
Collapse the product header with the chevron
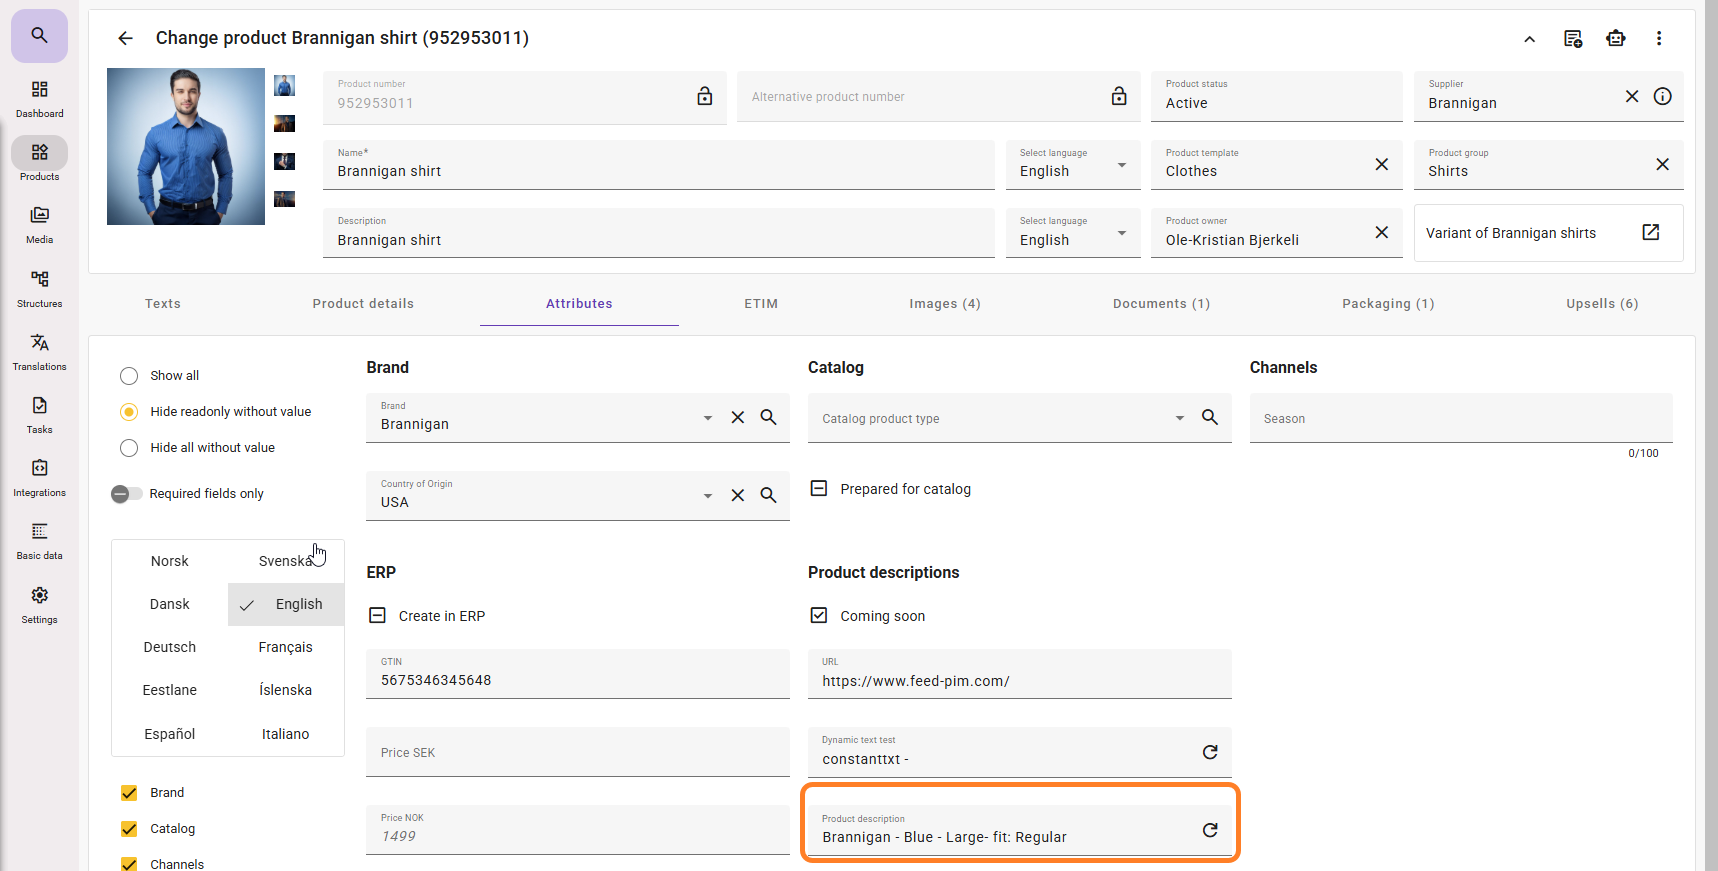(1529, 39)
